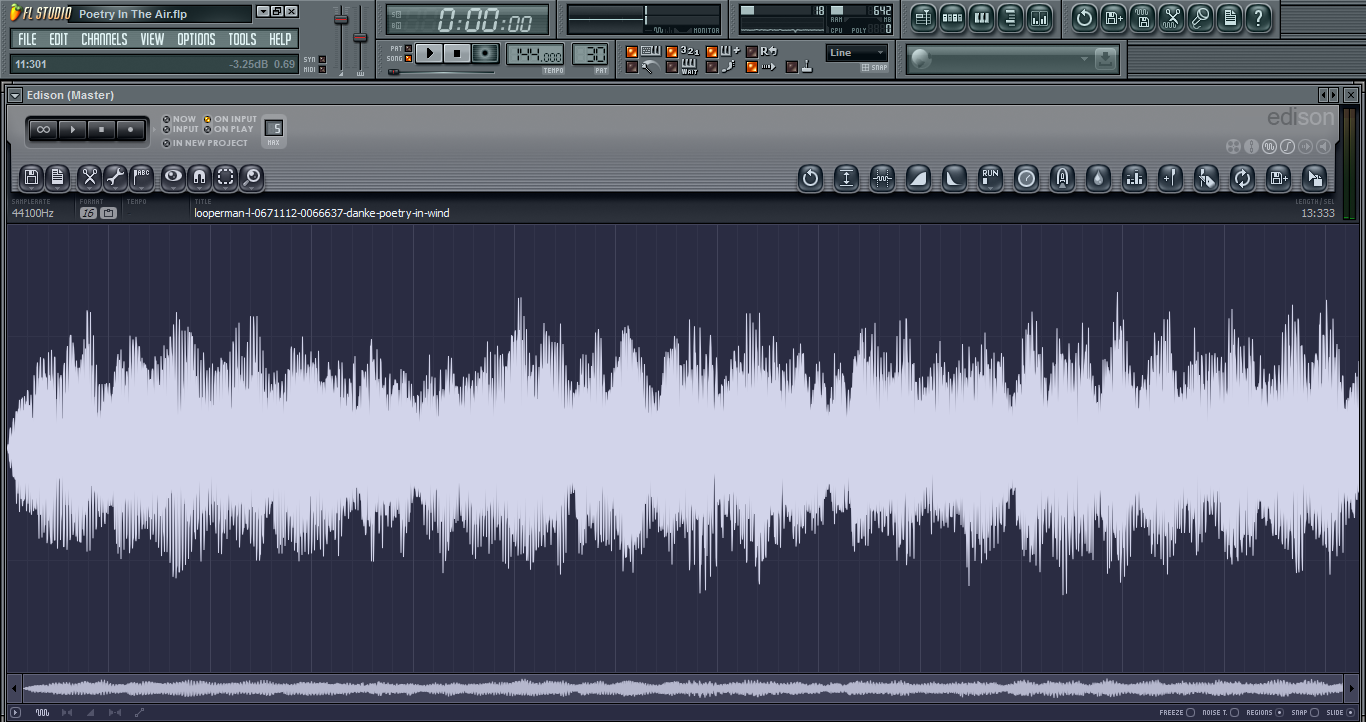The image size is (1366, 722).
Task: Open the Line snap dropdown
Action: click(857, 53)
